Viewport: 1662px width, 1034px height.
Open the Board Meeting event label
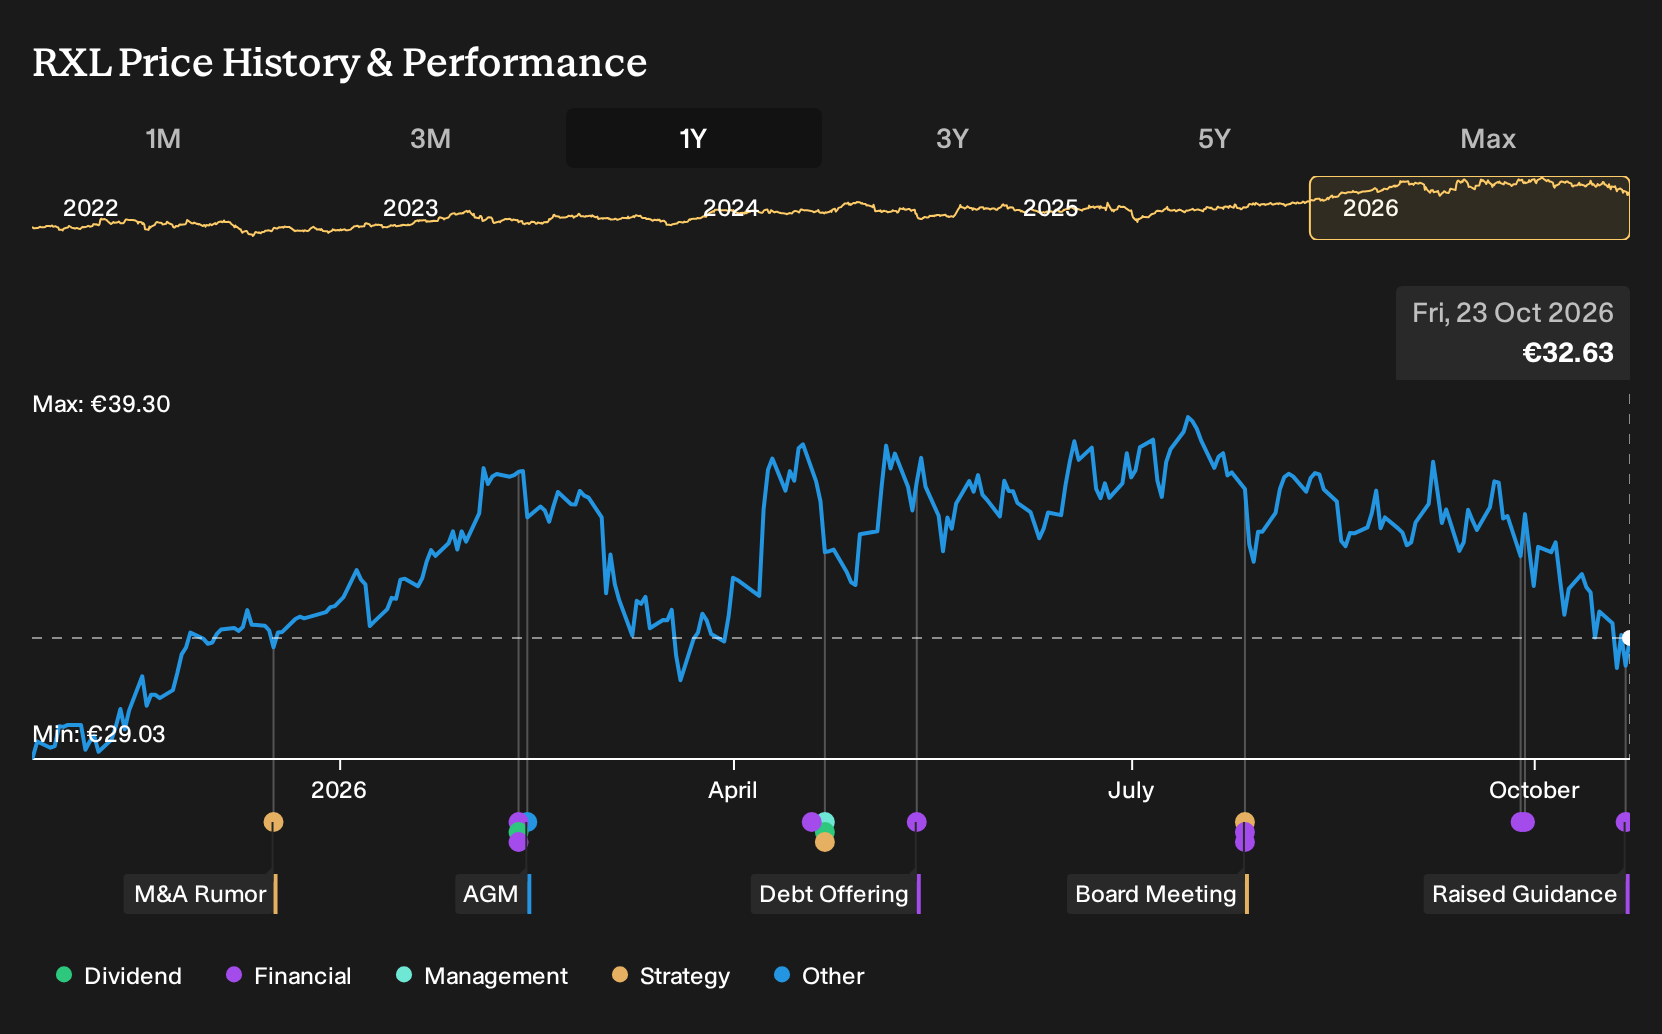point(1157,894)
